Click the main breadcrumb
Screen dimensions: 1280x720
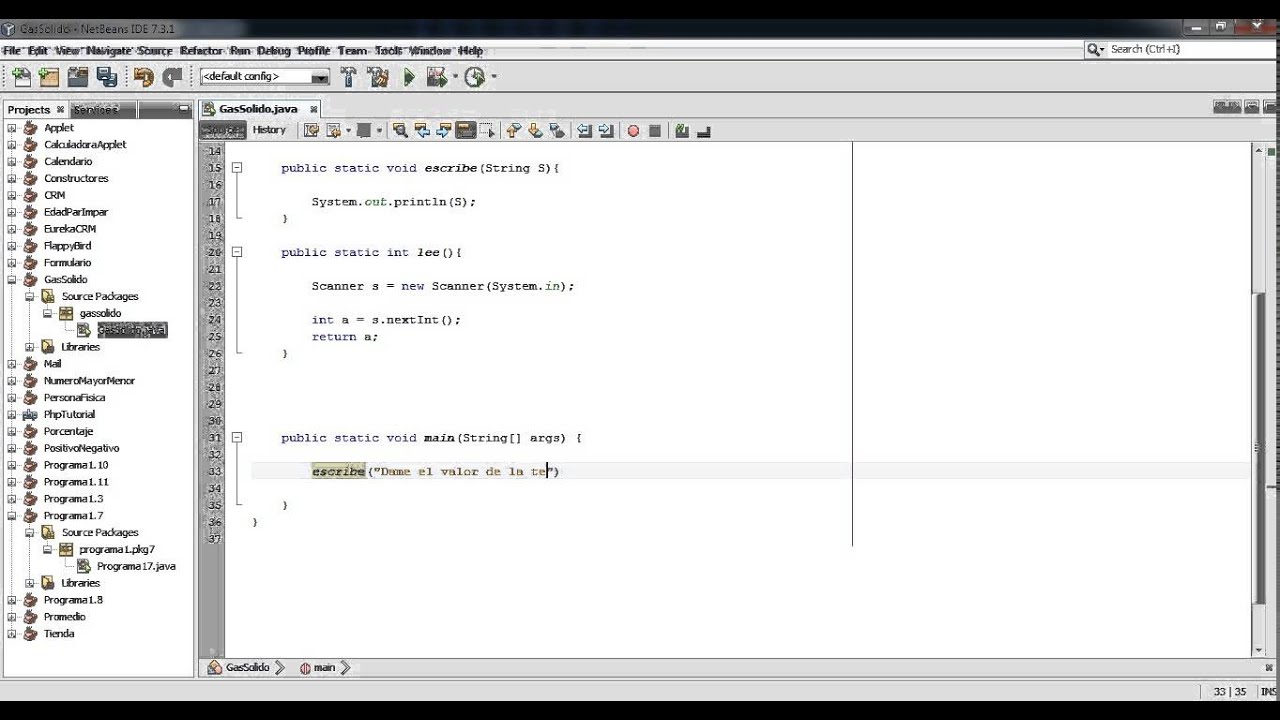[324, 667]
